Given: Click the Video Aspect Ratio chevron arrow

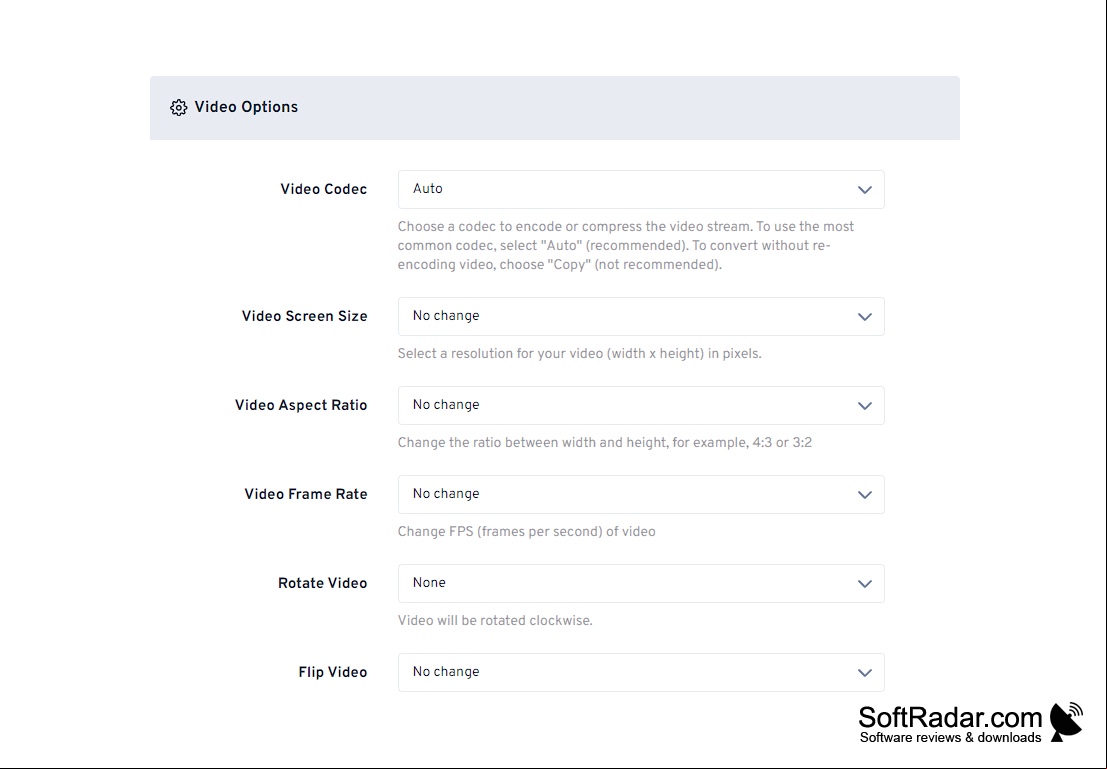Looking at the screenshot, I should [864, 405].
